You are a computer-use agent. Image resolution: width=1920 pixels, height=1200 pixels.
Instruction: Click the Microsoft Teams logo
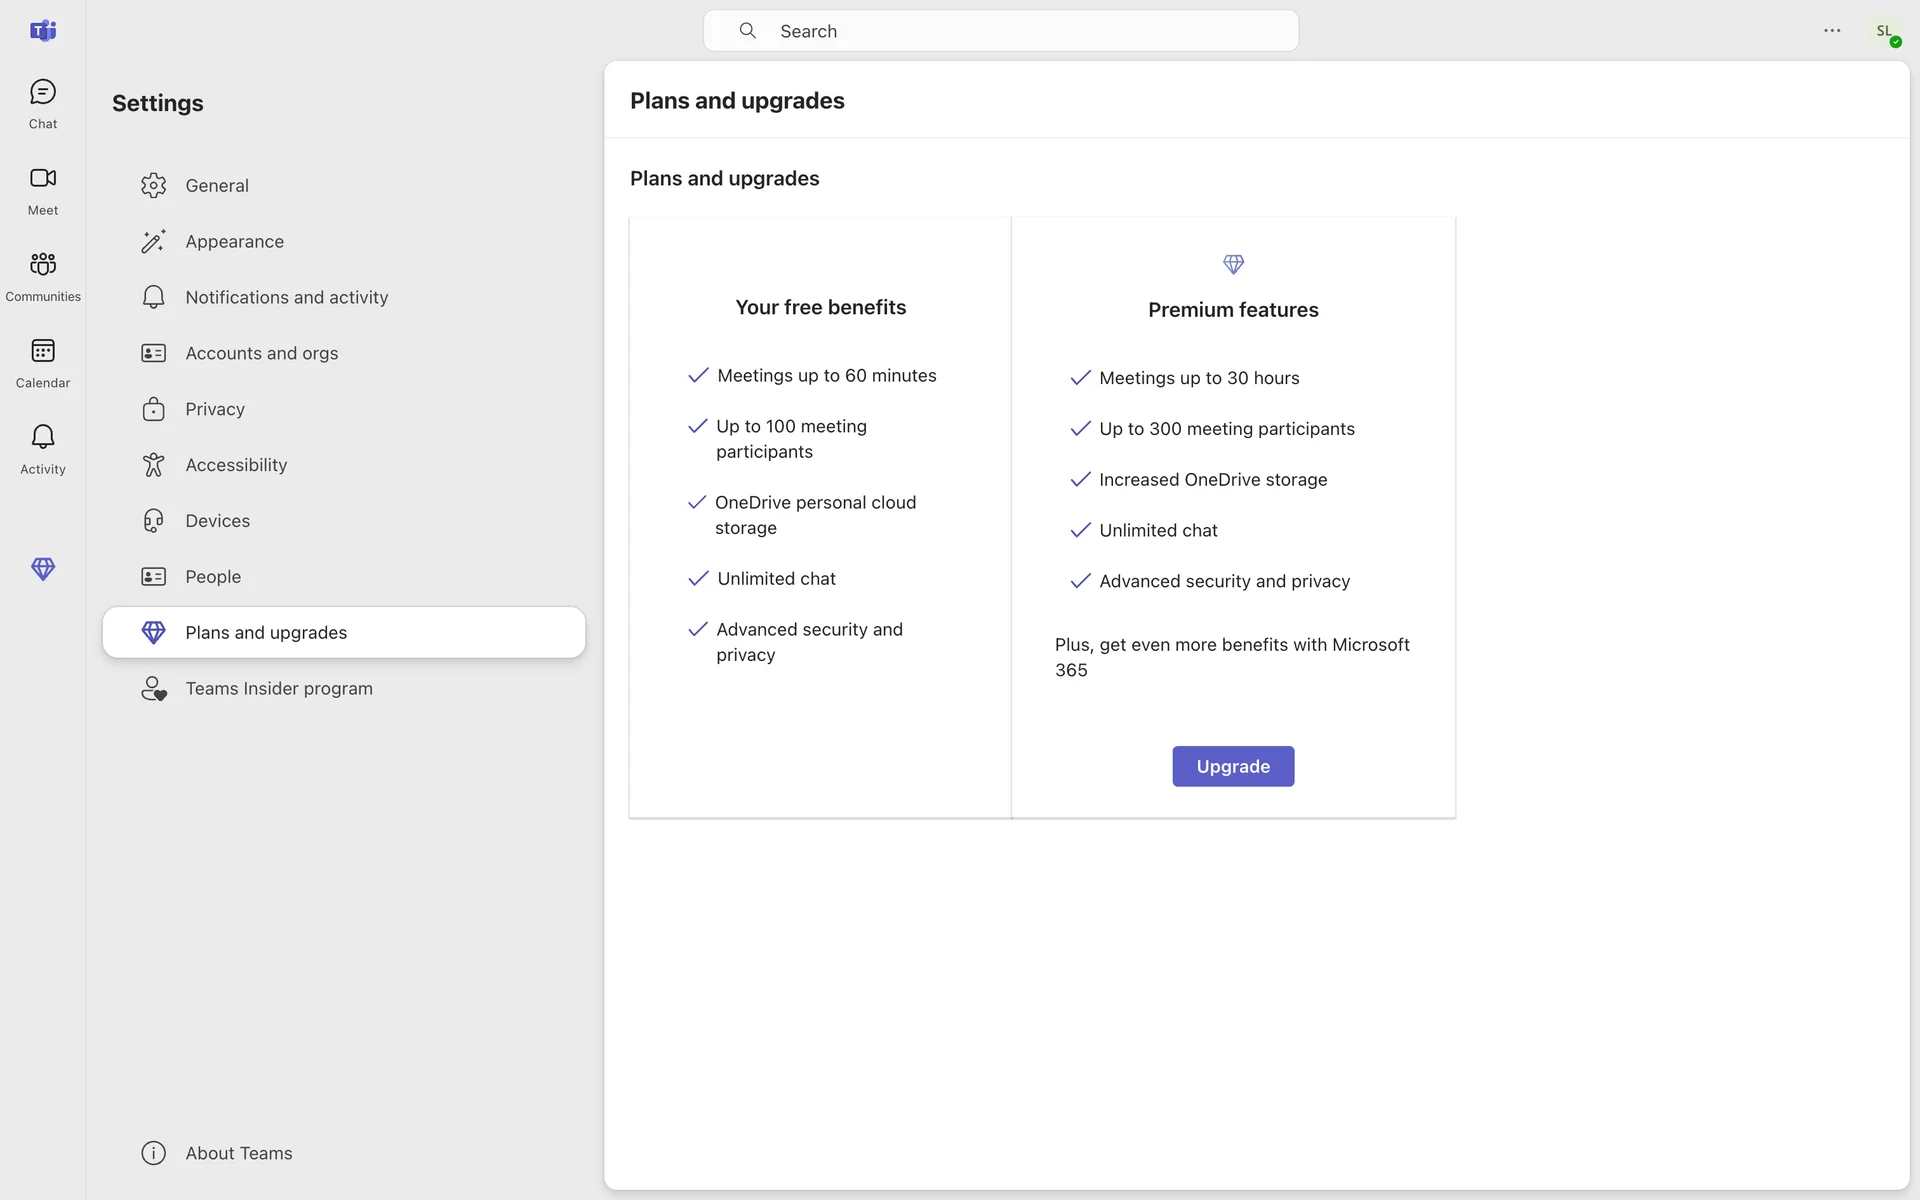[x=42, y=31]
